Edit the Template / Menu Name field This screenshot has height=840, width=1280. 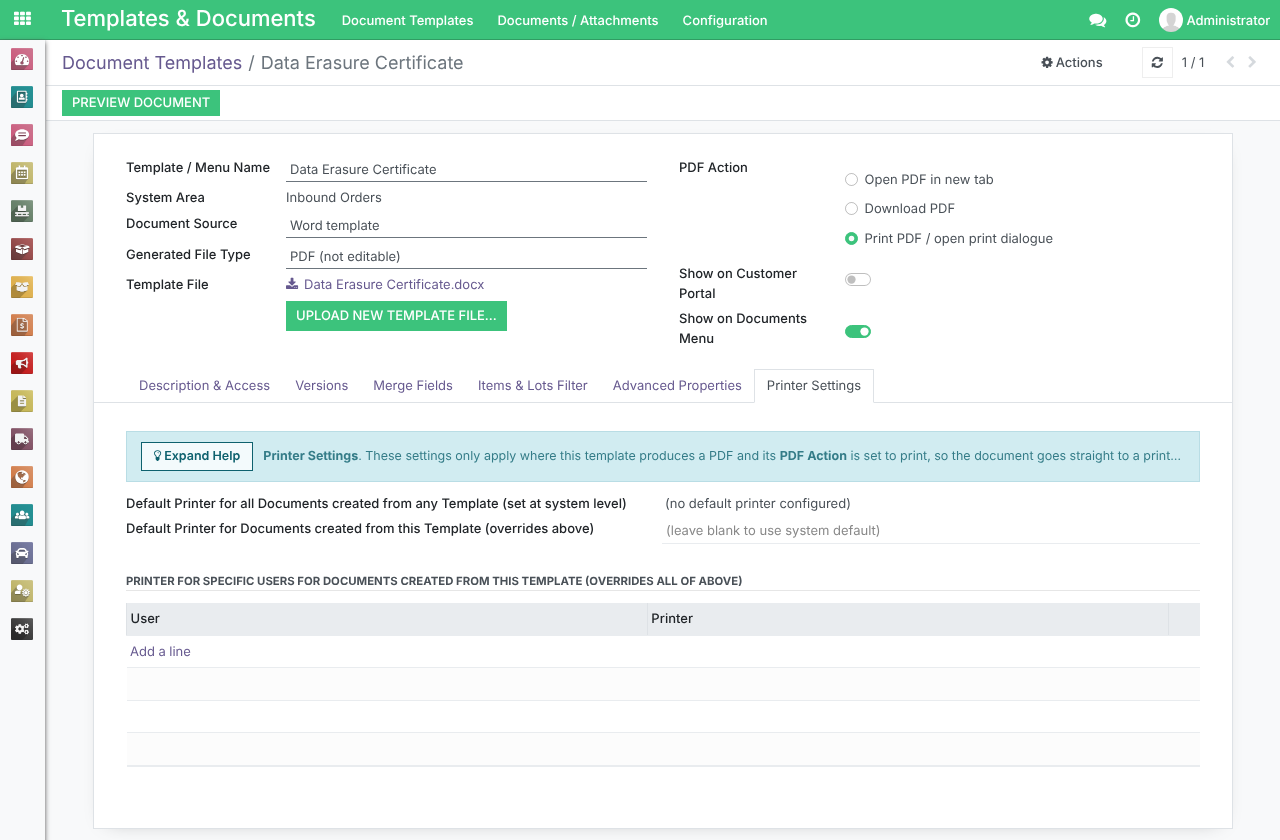(x=466, y=169)
